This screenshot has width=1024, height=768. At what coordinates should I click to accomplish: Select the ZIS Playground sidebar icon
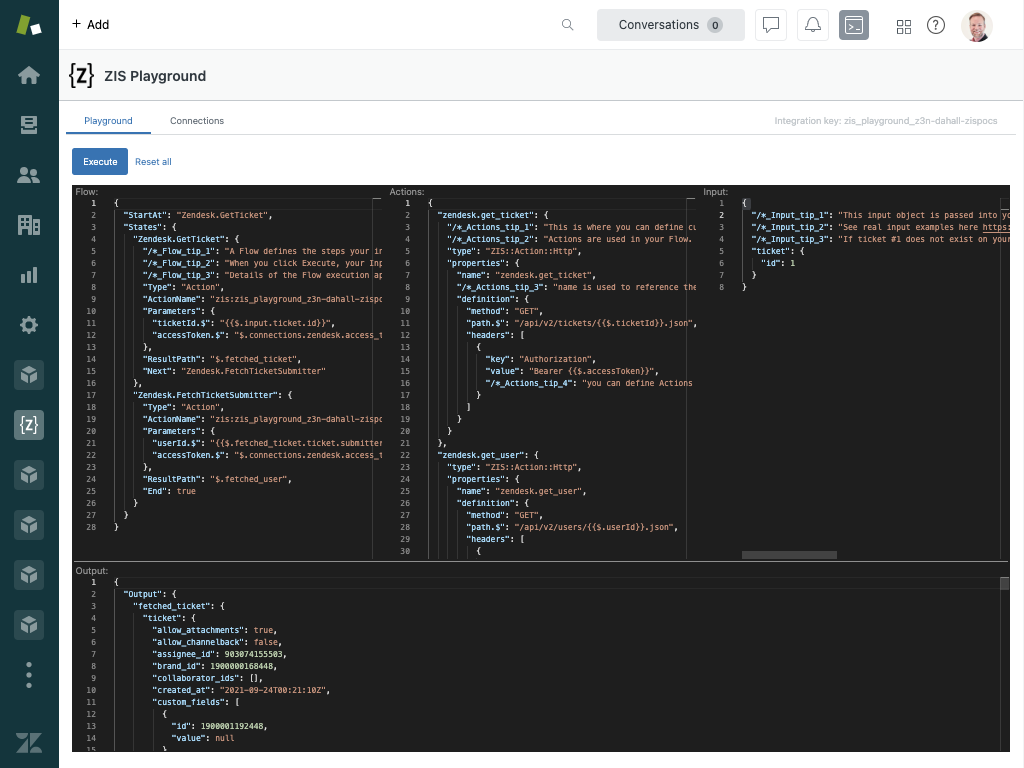[x=29, y=425]
